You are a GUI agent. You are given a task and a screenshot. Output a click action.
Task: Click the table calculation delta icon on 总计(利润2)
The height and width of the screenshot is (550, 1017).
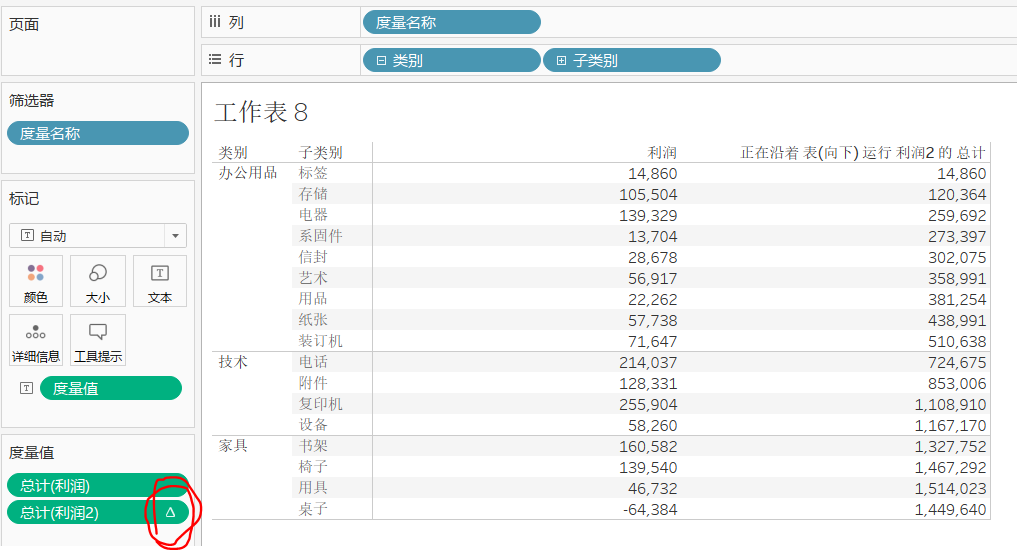point(171,512)
